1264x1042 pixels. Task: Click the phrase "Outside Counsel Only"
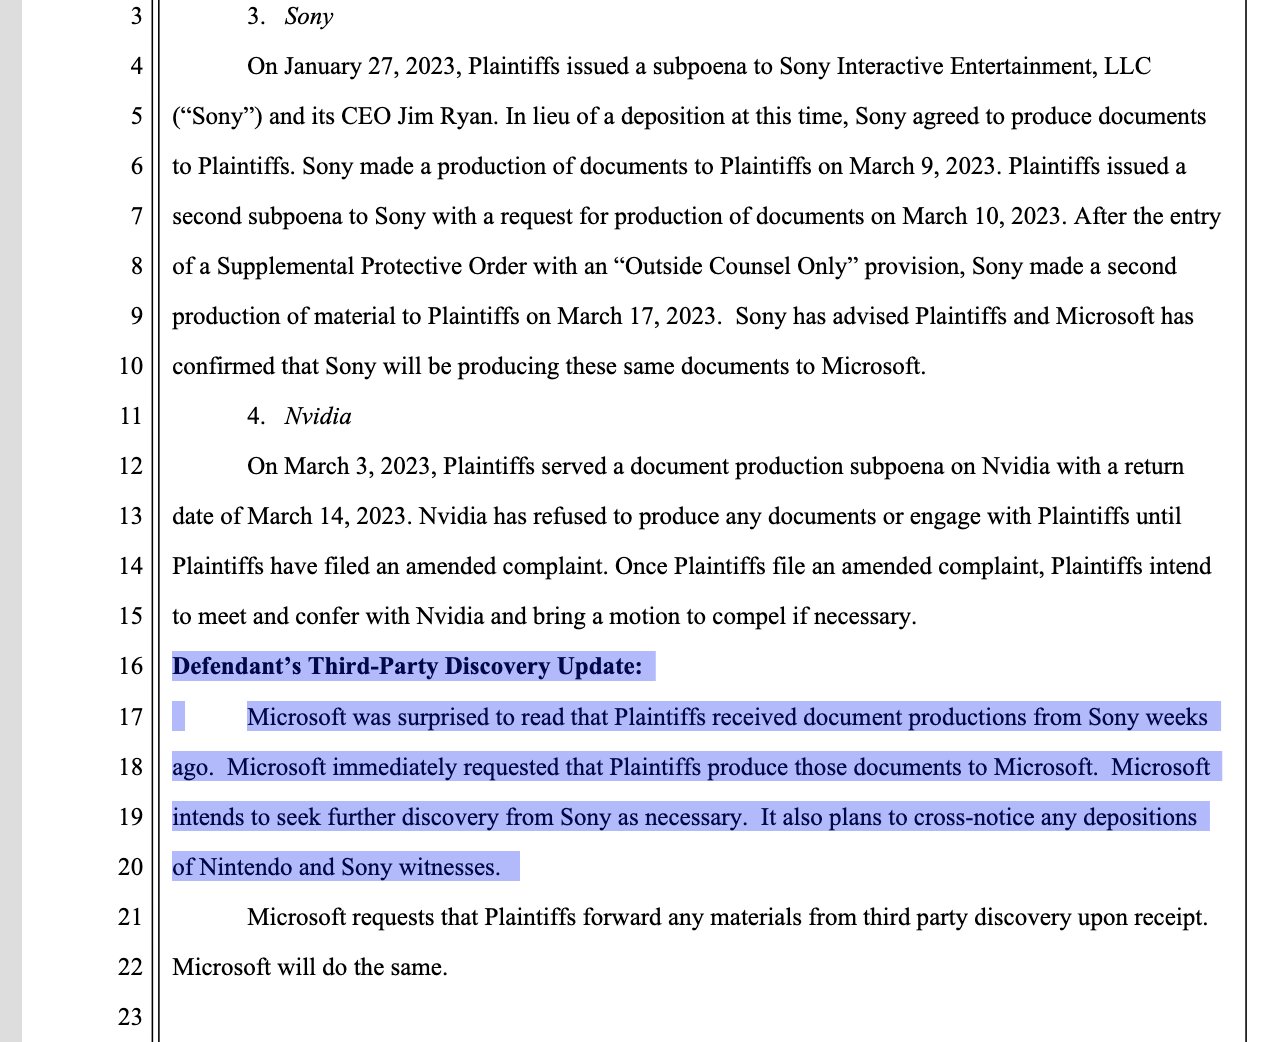point(737,267)
